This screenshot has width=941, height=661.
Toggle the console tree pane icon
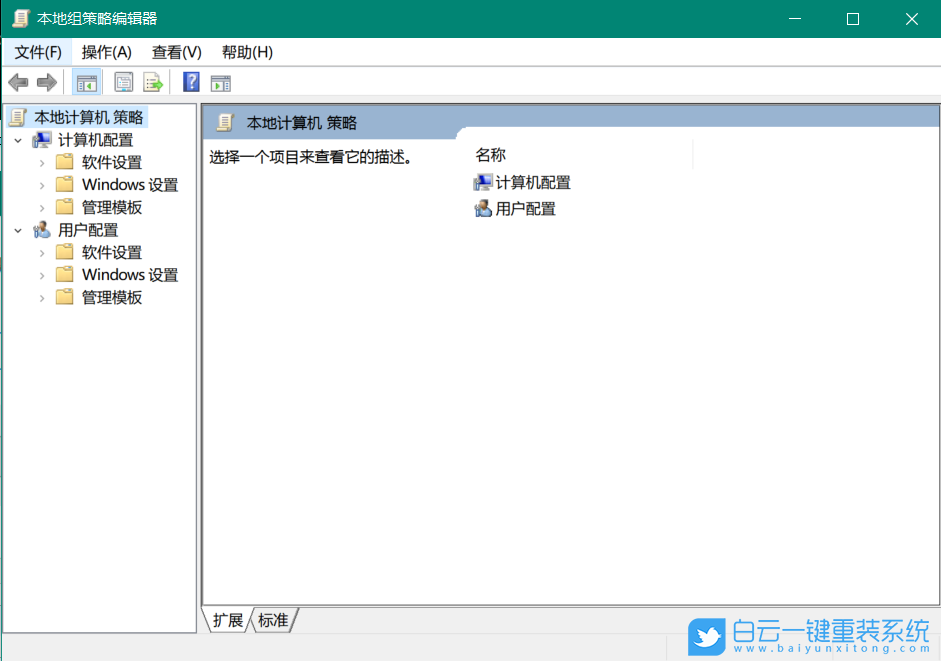87,82
